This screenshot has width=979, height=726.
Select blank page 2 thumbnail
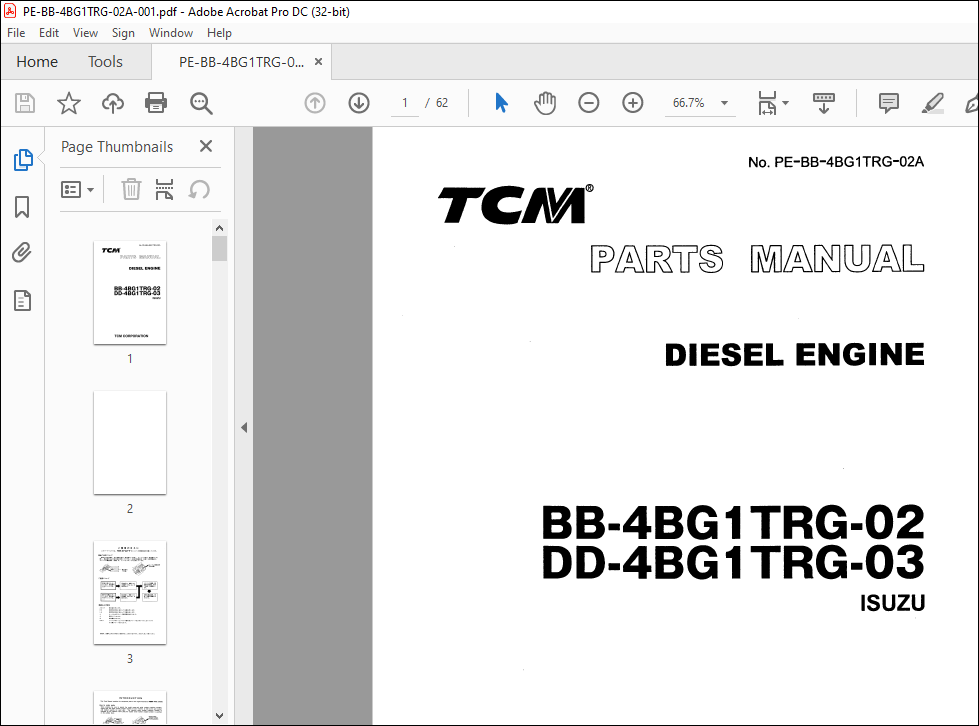[x=130, y=443]
